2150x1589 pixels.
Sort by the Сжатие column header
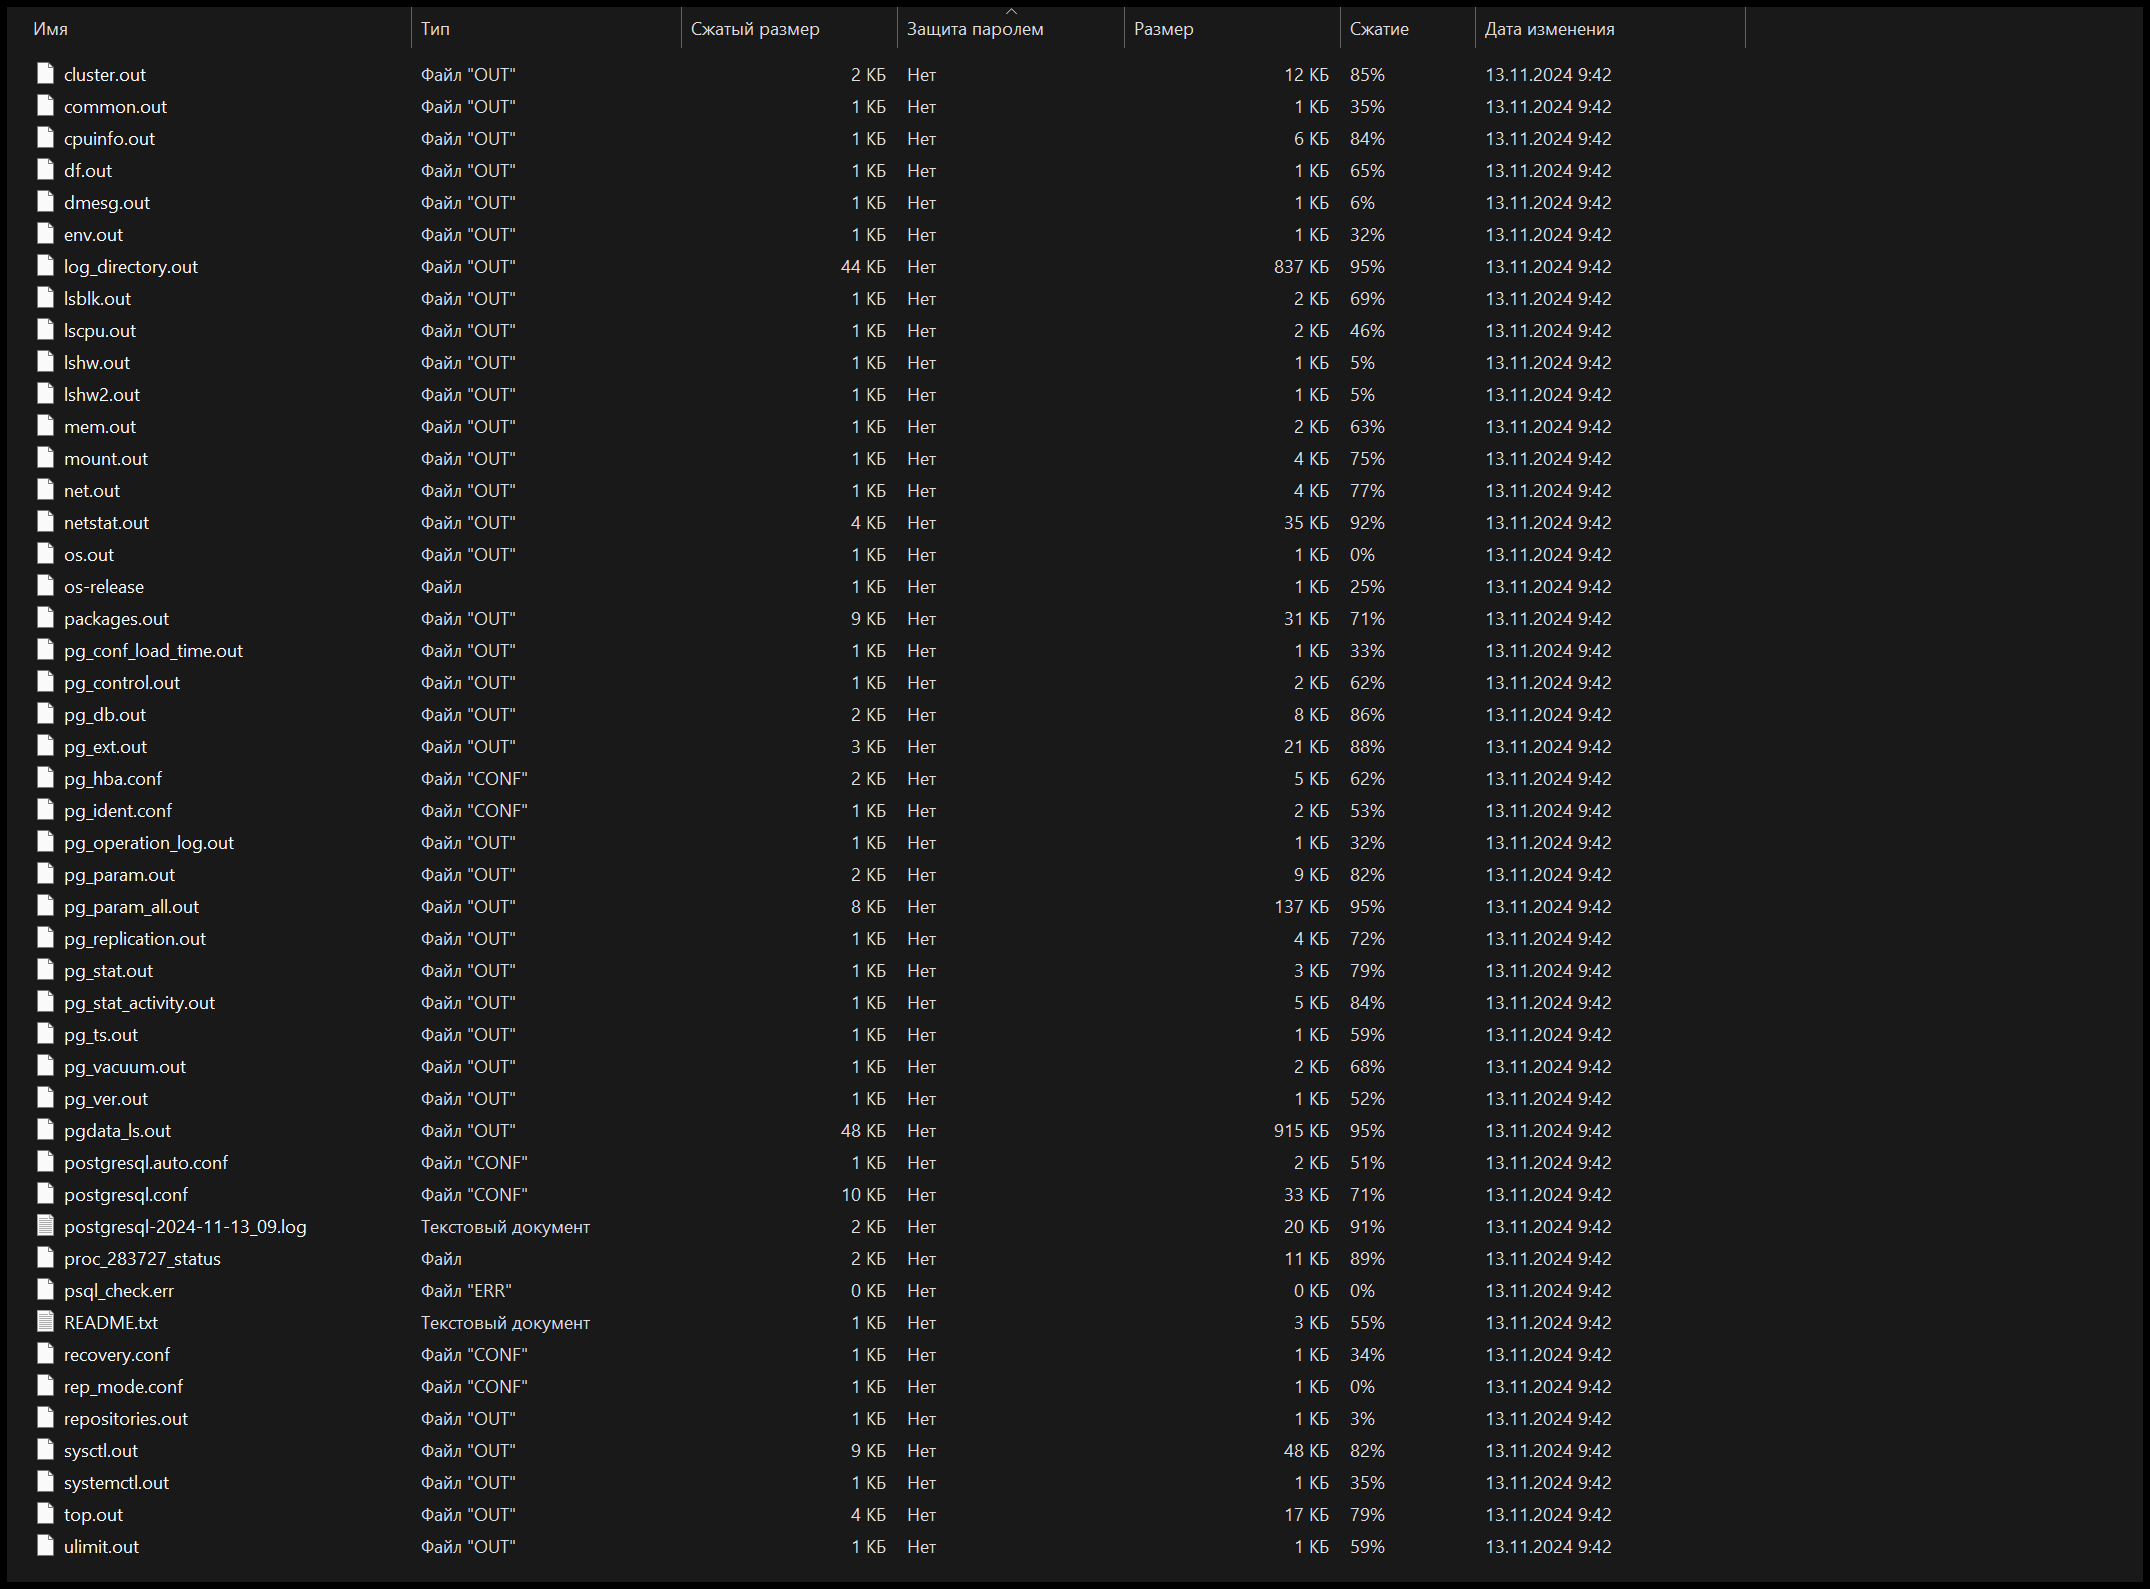click(1379, 29)
